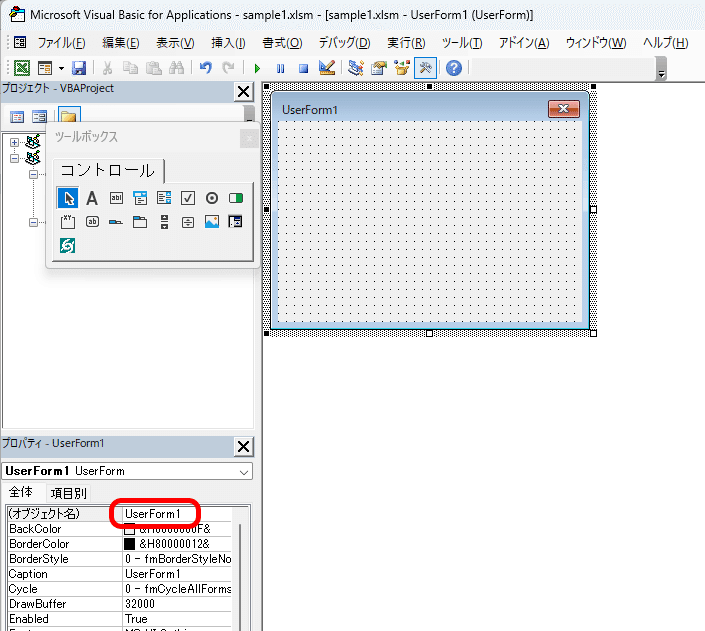This screenshot has width=705, height=631.
Task: Select the Image control tool
Action: (212, 222)
